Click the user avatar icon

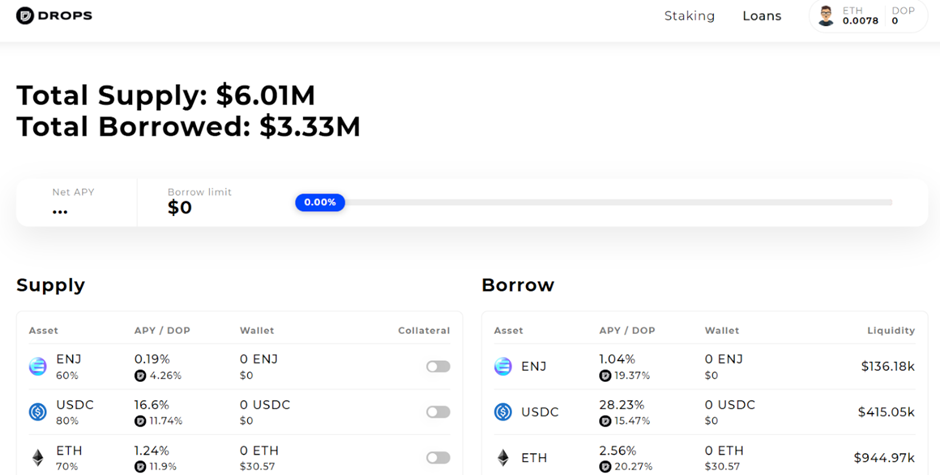tap(826, 16)
